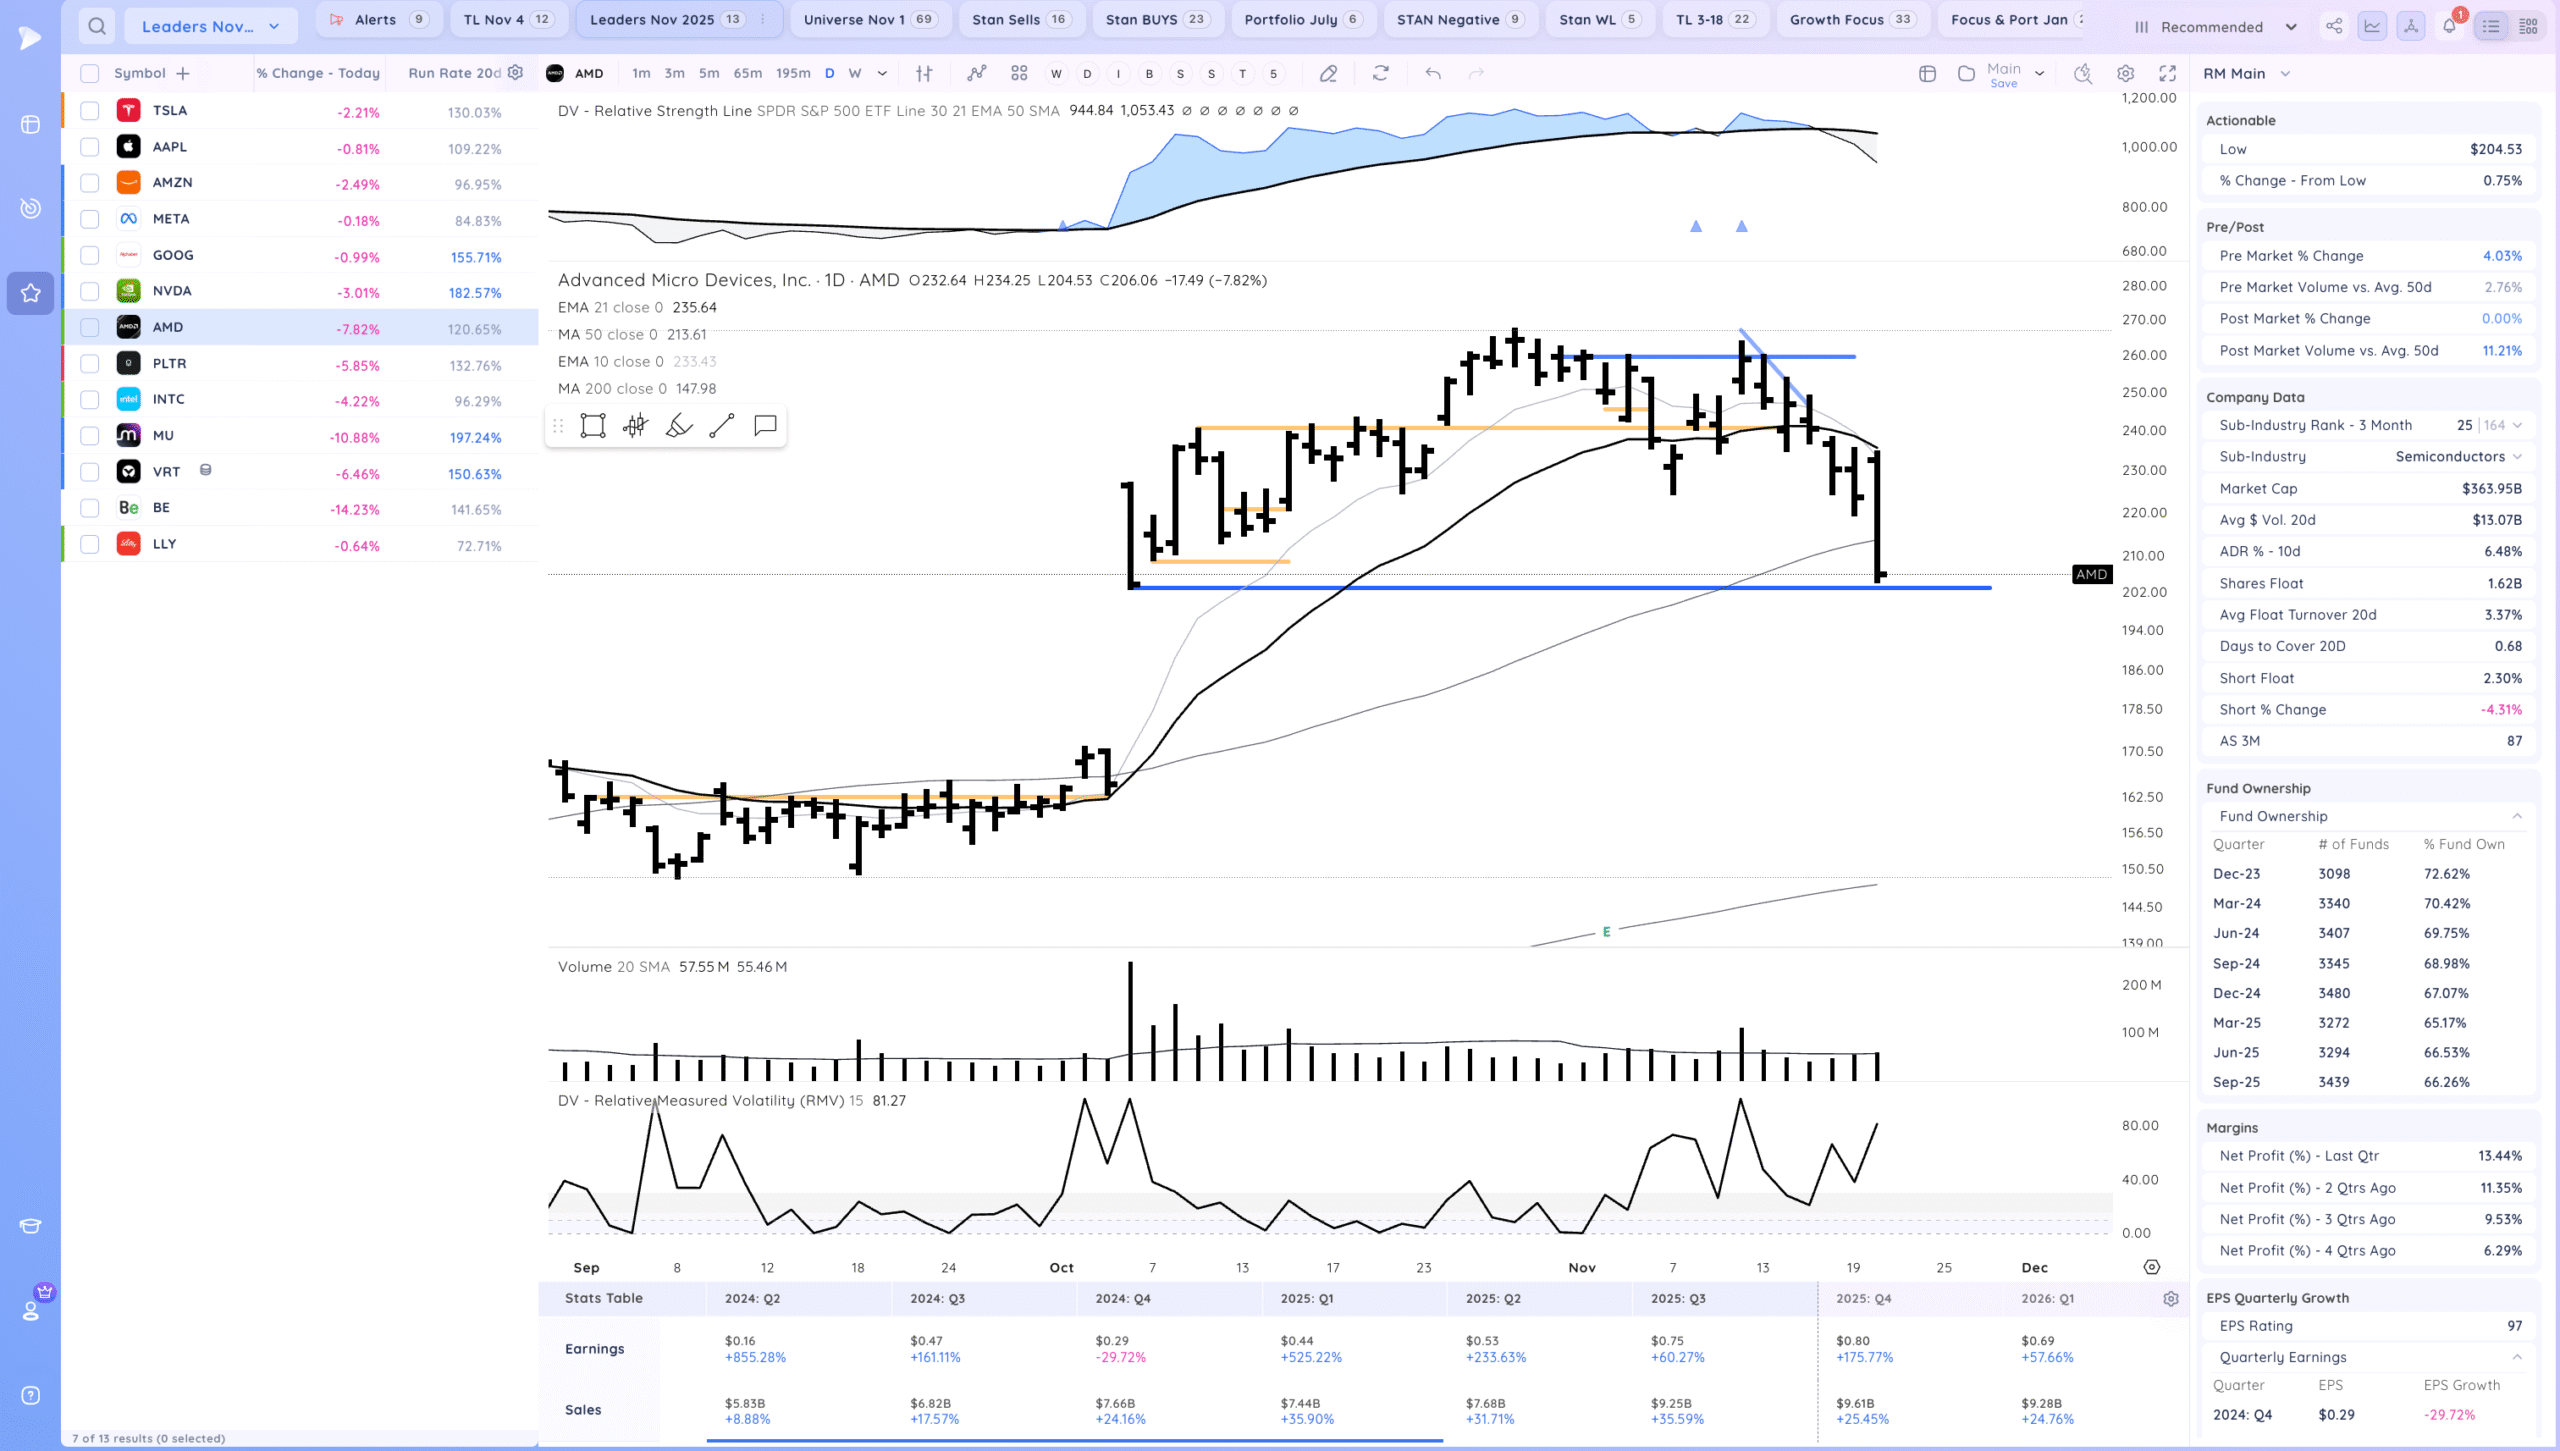The width and height of the screenshot is (2560, 1451).
Task: Select the comment note tool in the floating toolbar
Action: (x=765, y=426)
